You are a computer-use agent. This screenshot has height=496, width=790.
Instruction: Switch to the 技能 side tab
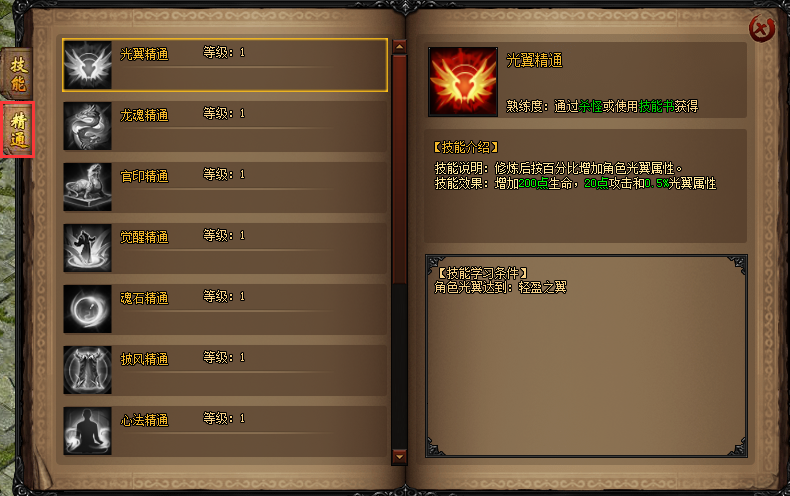point(18,74)
